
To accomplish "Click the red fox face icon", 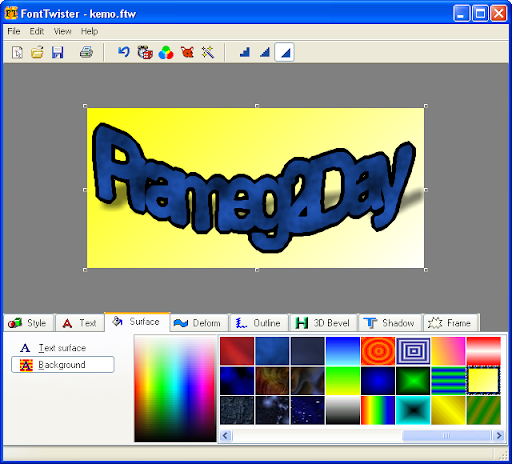I will pyautogui.click(x=187, y=52).
